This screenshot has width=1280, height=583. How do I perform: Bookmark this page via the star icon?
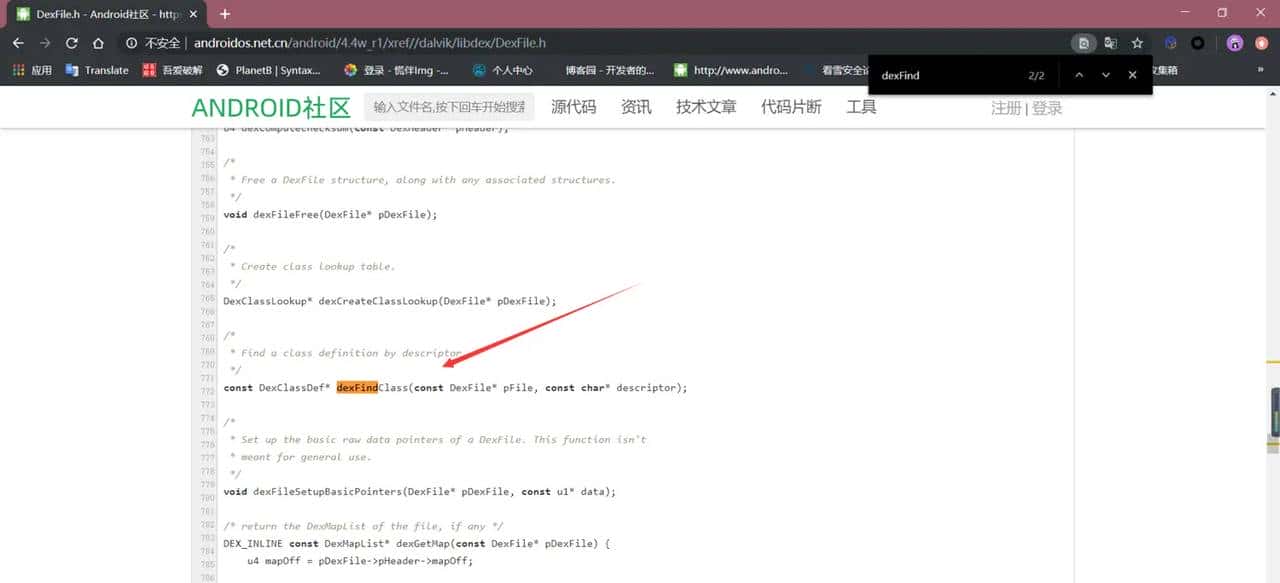click(x=1137, y=43)
